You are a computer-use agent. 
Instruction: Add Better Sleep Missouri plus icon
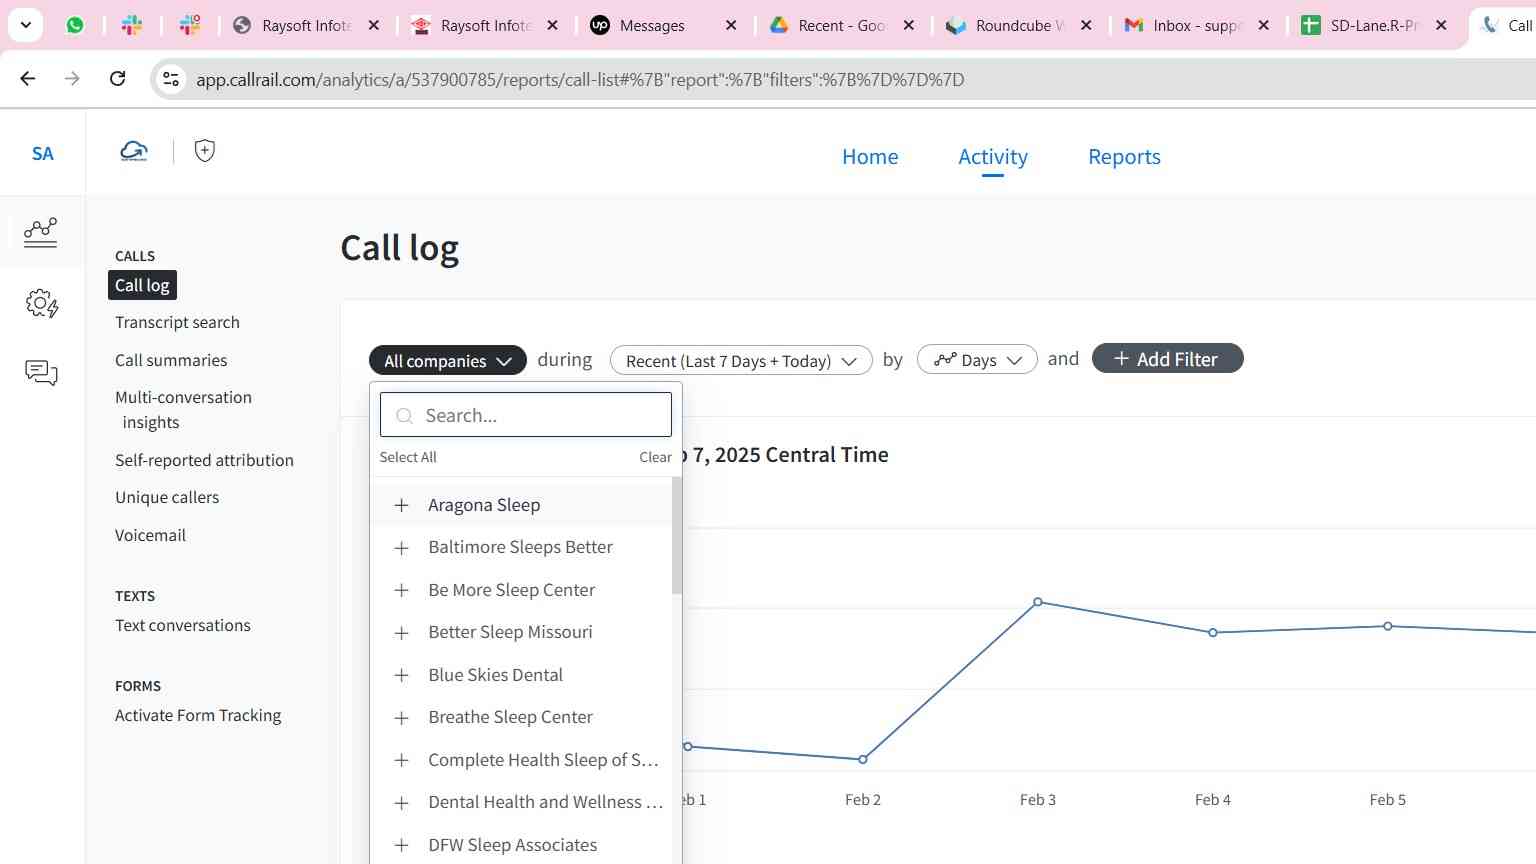pos(401,633)
